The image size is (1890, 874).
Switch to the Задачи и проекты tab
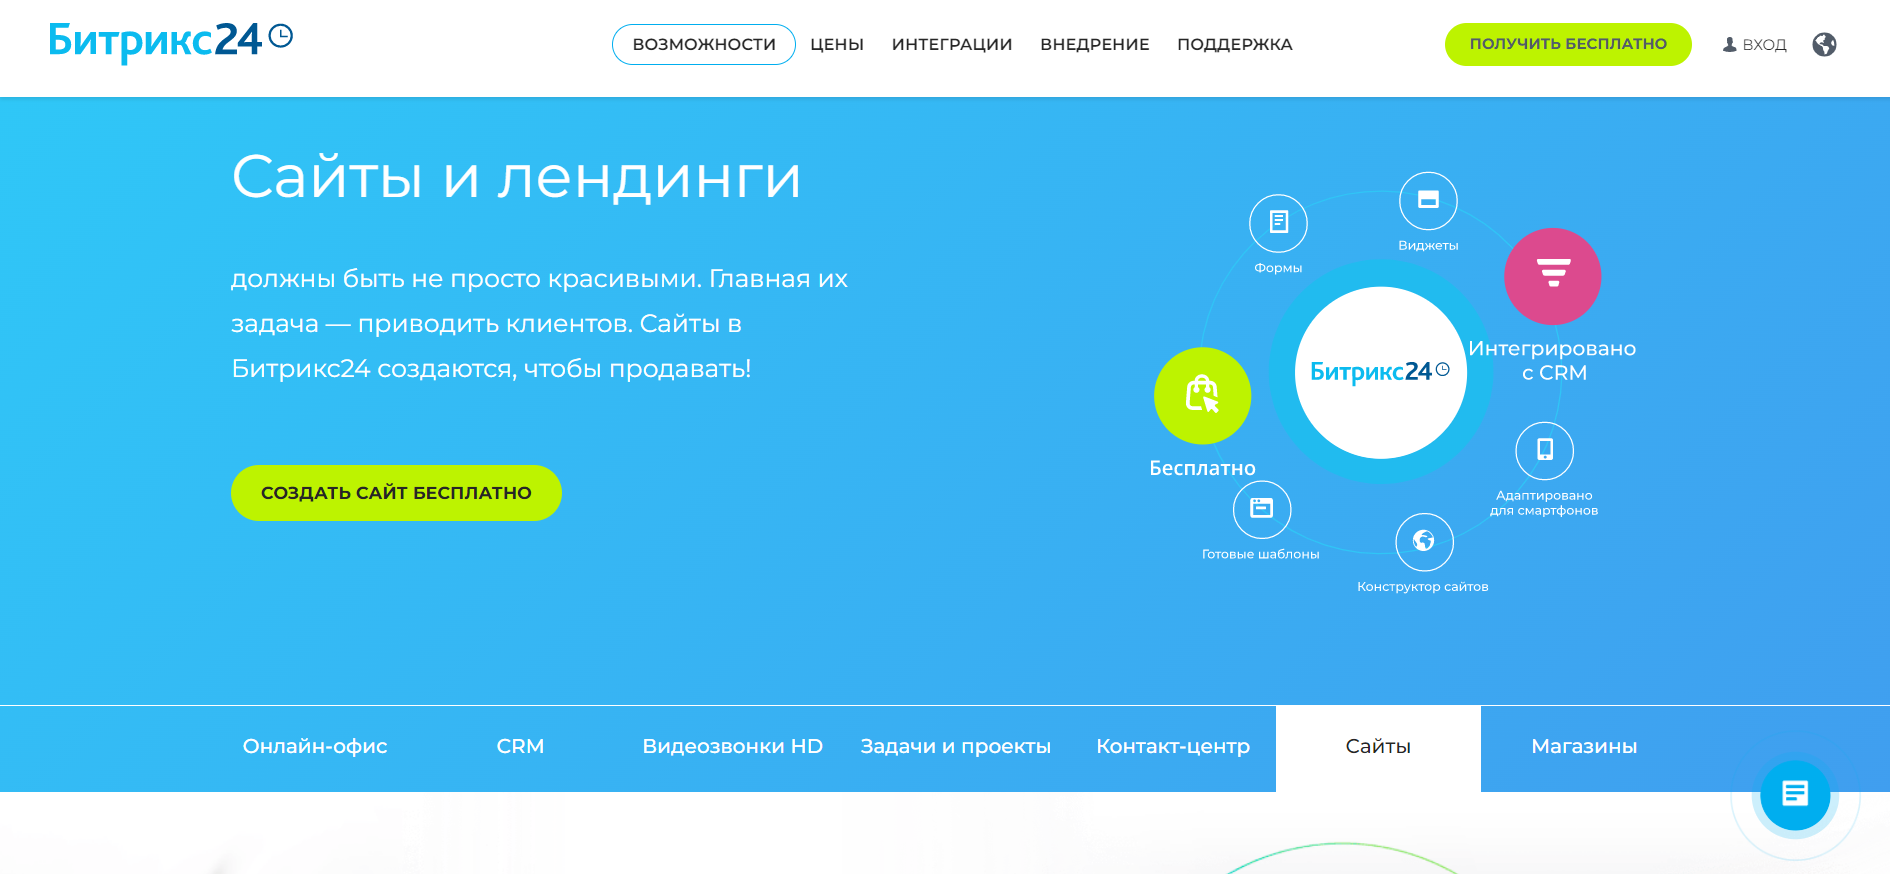point(956,747)
